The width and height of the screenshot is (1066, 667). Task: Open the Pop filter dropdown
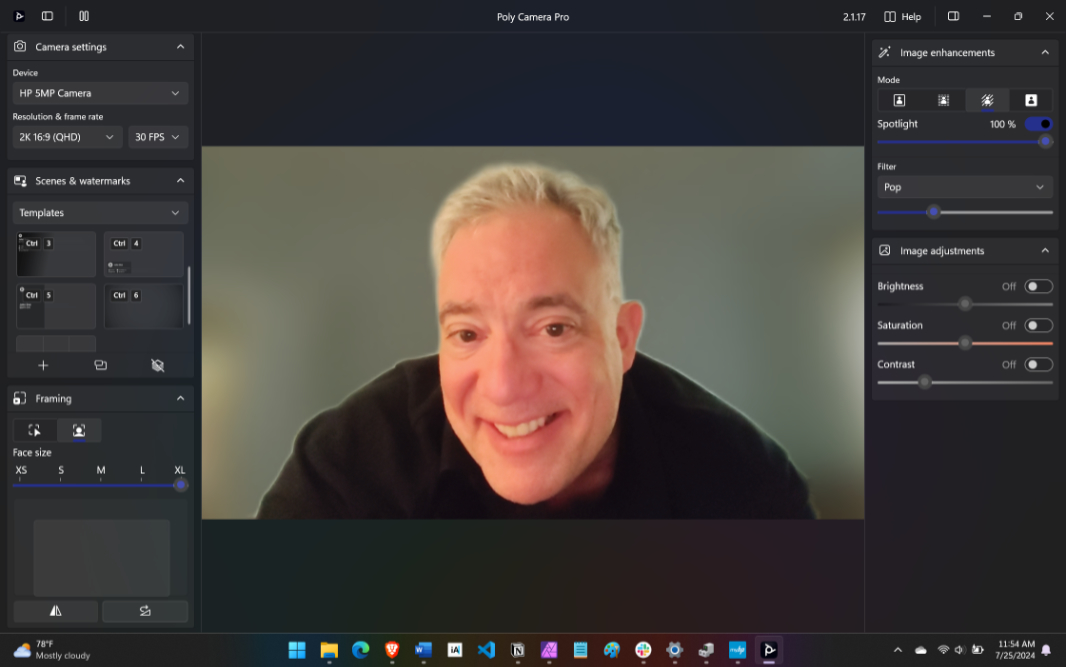click(965, 187)
